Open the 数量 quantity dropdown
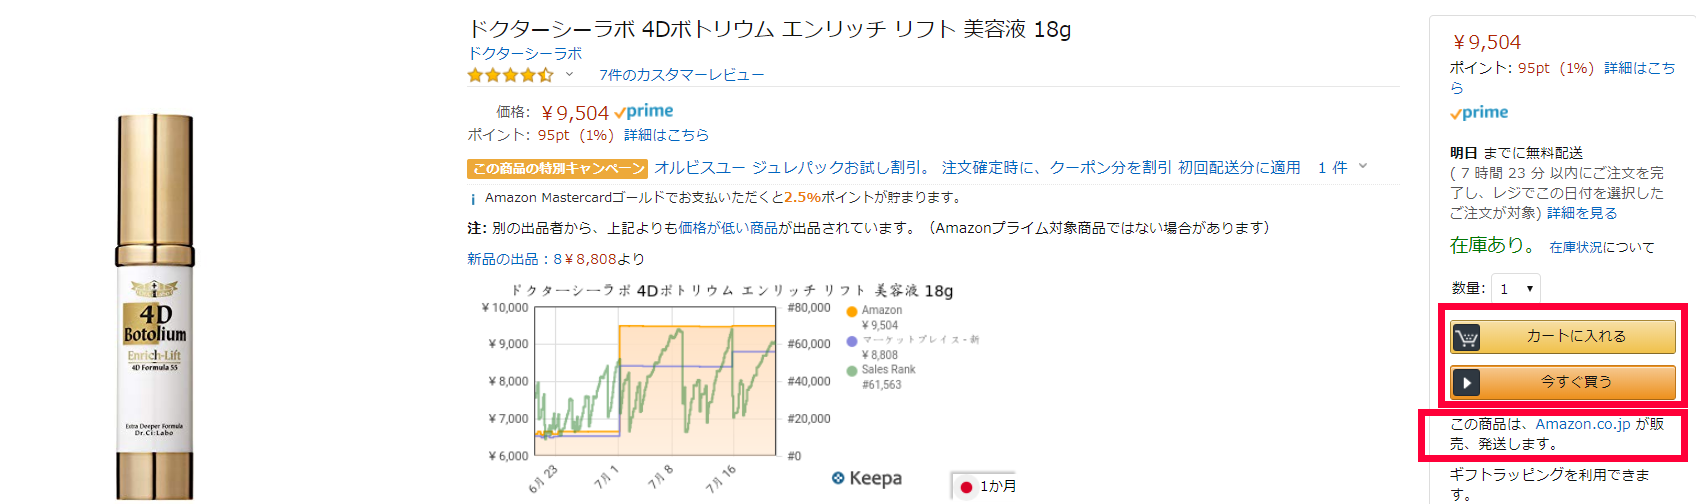The height and width of the screenshot is (504, 1696). 1516,289
